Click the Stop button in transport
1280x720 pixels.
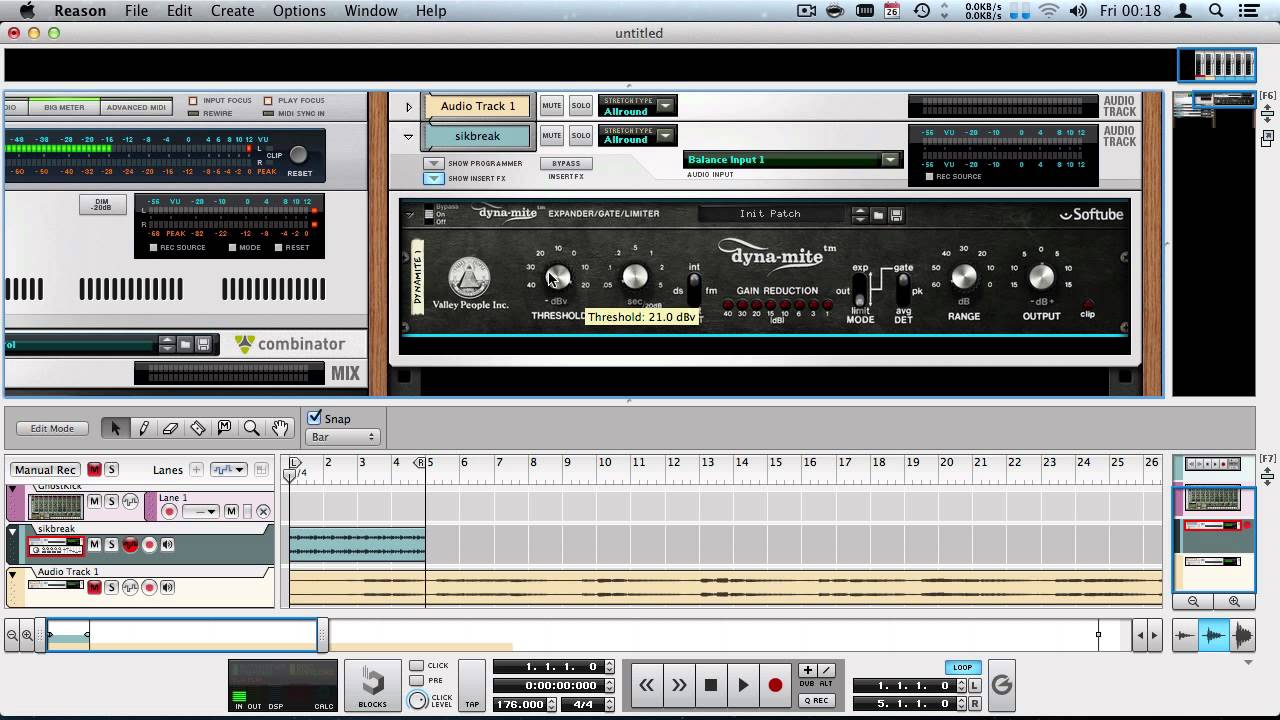coord(711,685)
